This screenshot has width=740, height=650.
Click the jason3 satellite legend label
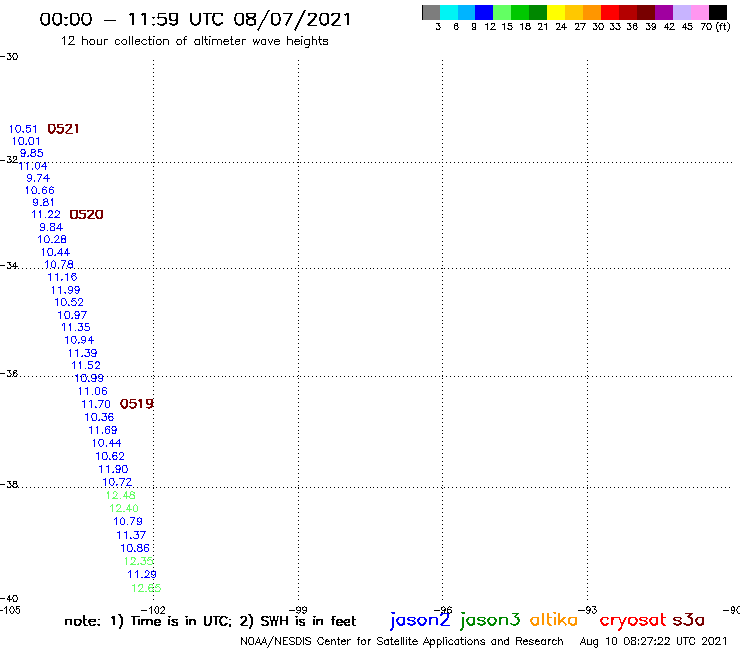pyautogui.click(x=490, y=621)
